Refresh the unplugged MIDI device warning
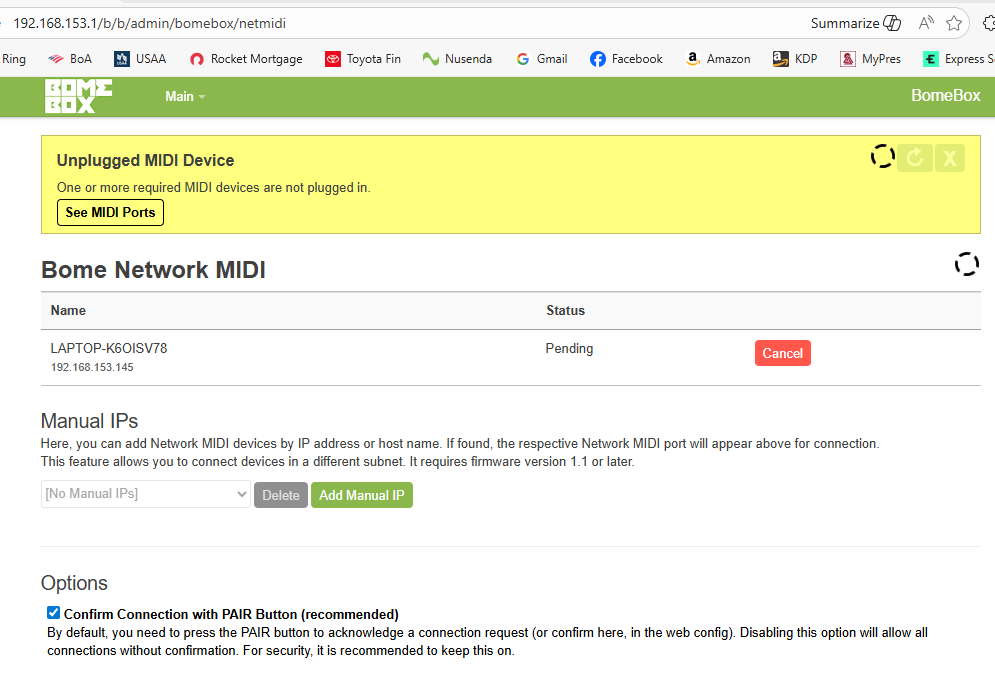This screenshot has height=679, width=995. (914, 157)
